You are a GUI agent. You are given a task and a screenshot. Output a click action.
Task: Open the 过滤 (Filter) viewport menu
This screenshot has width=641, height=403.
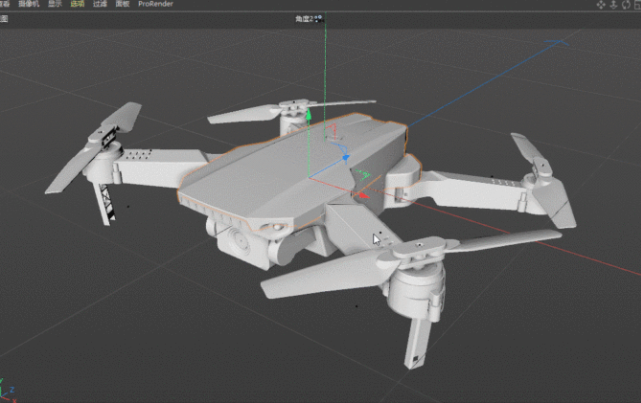(x=100, y=4)
